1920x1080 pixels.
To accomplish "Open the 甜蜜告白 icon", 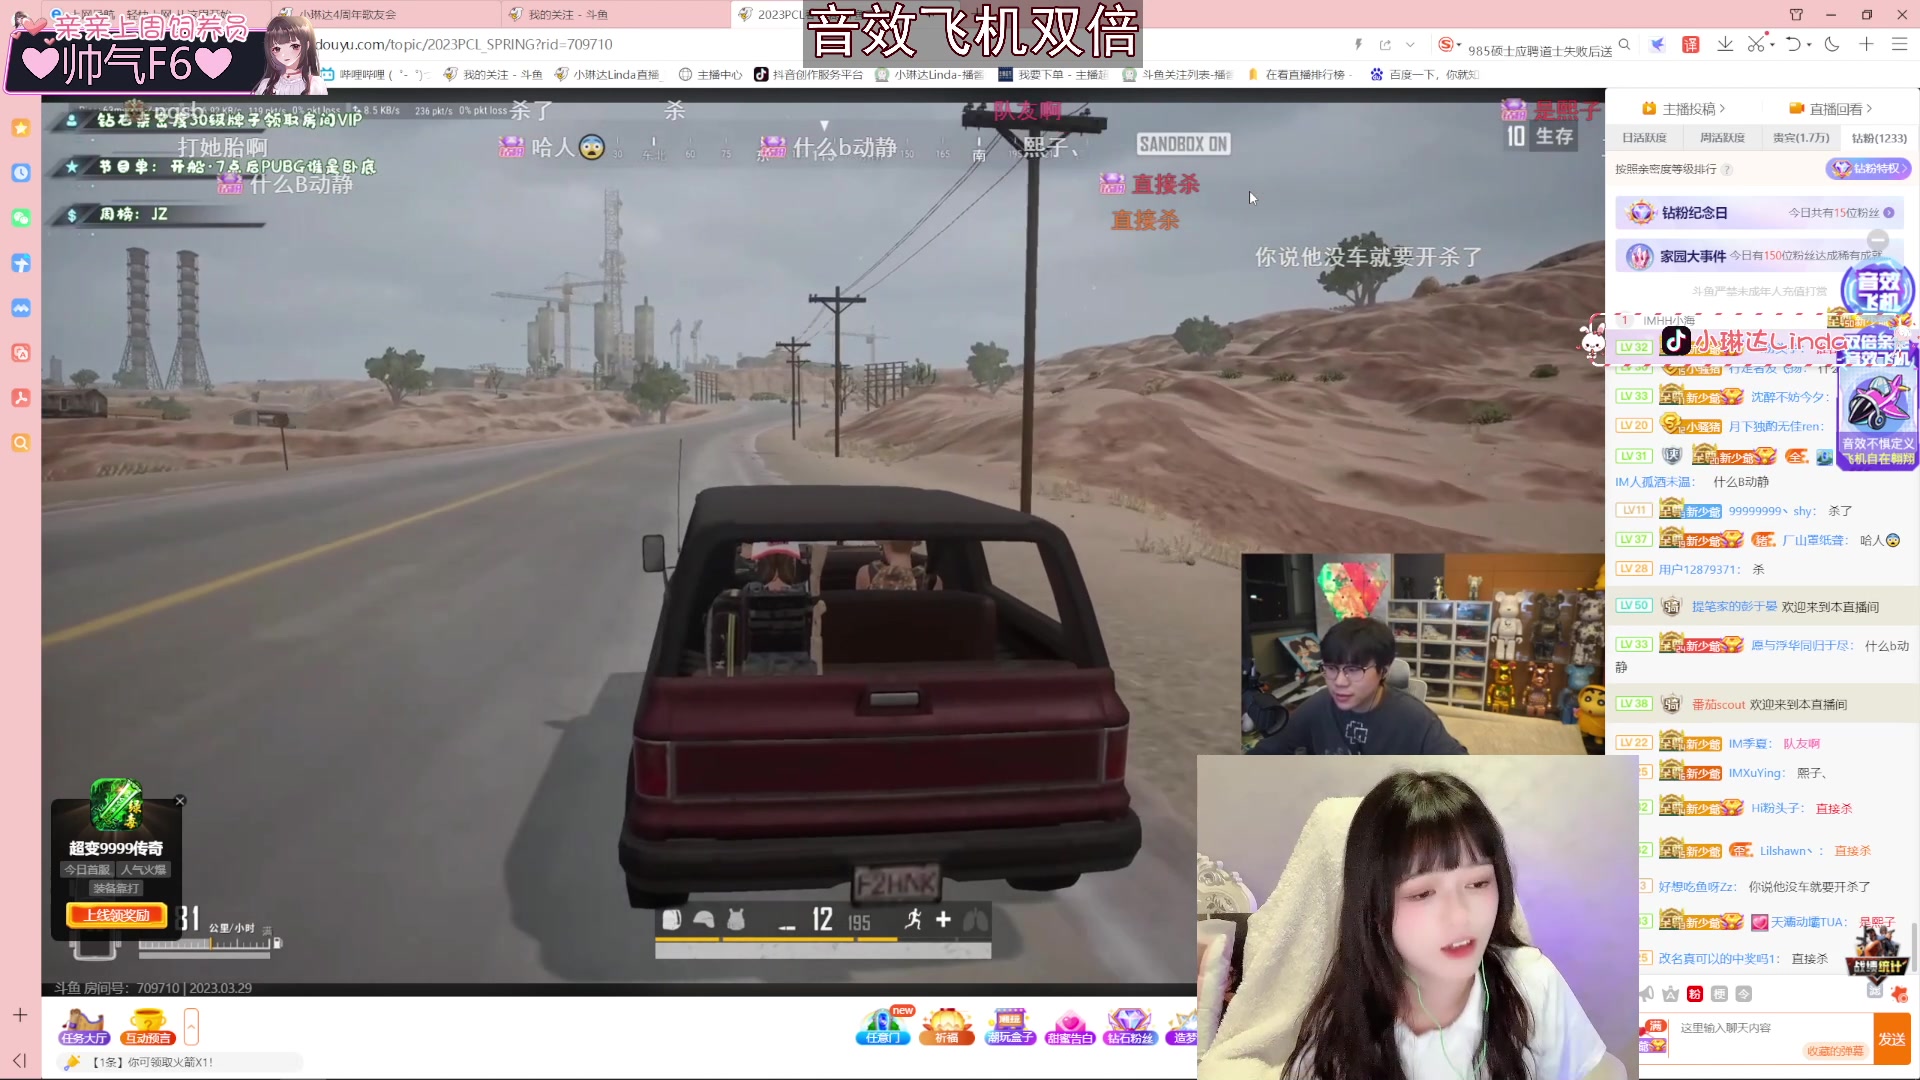I will coord(1069,1027).
